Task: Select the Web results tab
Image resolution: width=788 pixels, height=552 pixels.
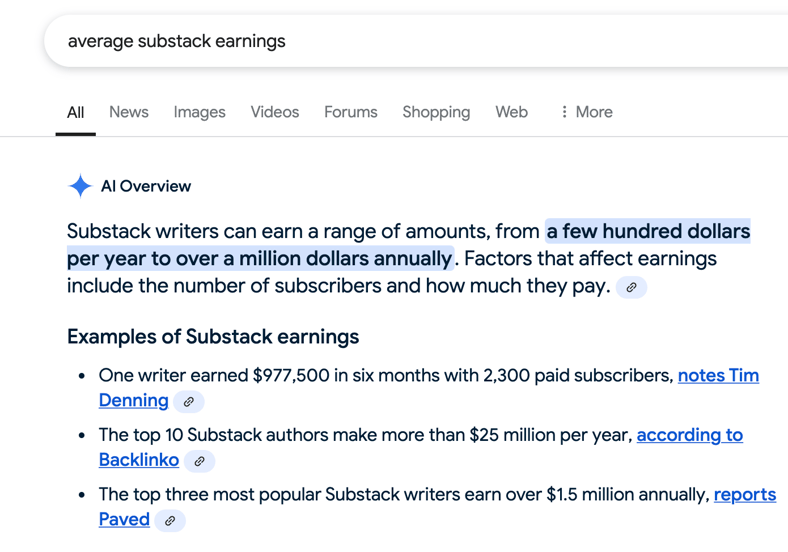Action: click(x=512, y=112)
